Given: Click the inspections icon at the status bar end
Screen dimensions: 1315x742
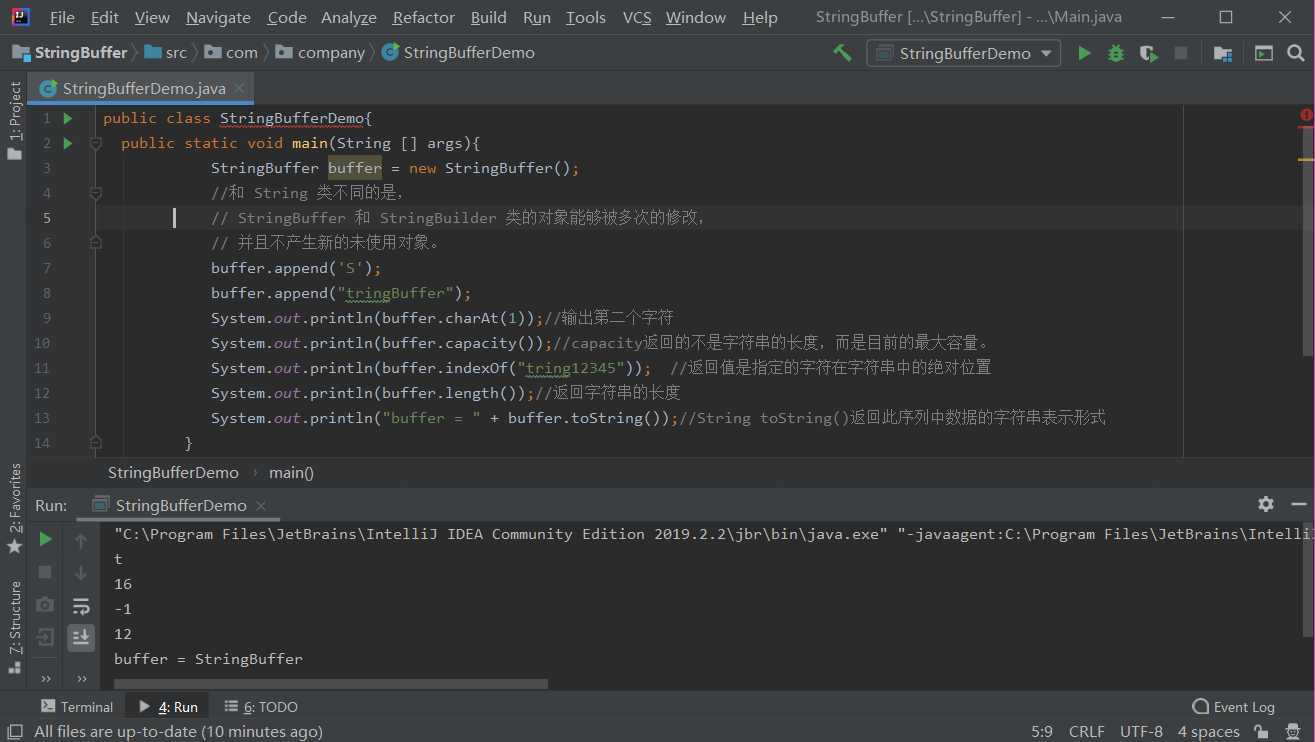Looking at the screenshot, I should coord(1292,732).
